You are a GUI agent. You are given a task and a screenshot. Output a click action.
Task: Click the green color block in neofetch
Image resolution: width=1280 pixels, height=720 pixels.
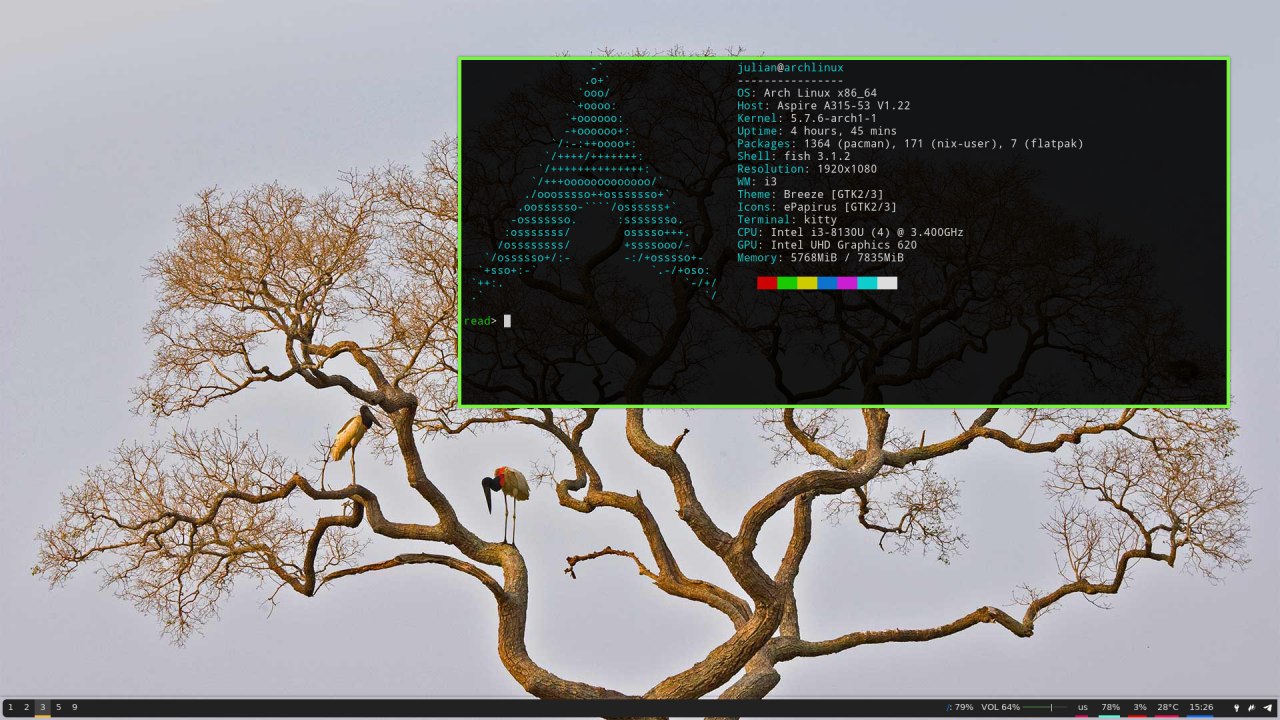point(787,283)
